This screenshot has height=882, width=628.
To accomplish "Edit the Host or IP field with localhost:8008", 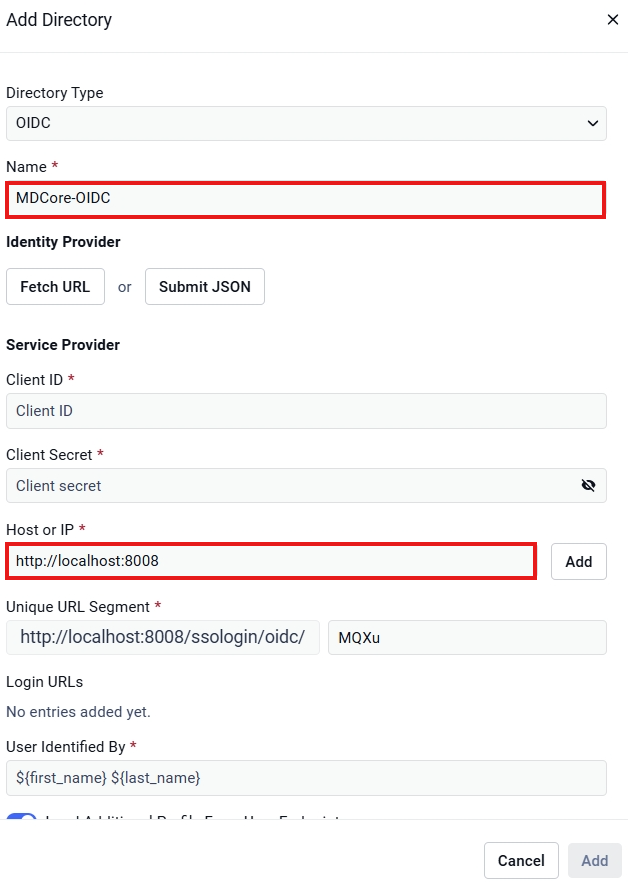I will pyautogui.click(x=271, y=561).
